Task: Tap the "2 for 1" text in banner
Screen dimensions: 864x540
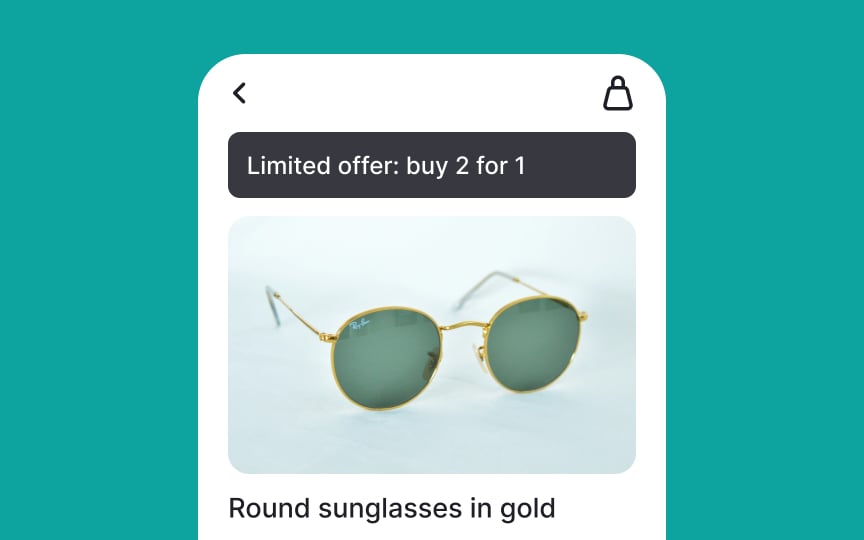Action: 490,166
